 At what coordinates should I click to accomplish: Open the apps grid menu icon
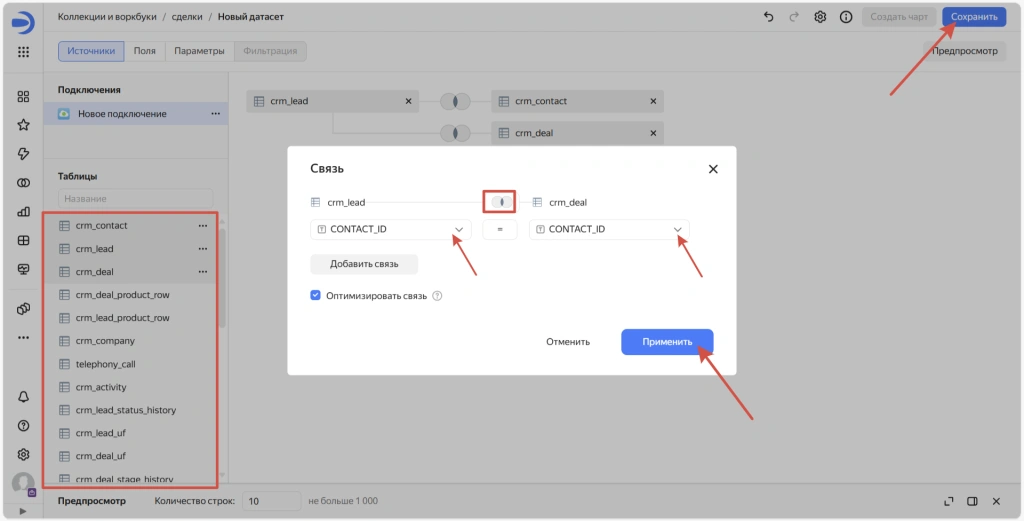pos(23,52)
